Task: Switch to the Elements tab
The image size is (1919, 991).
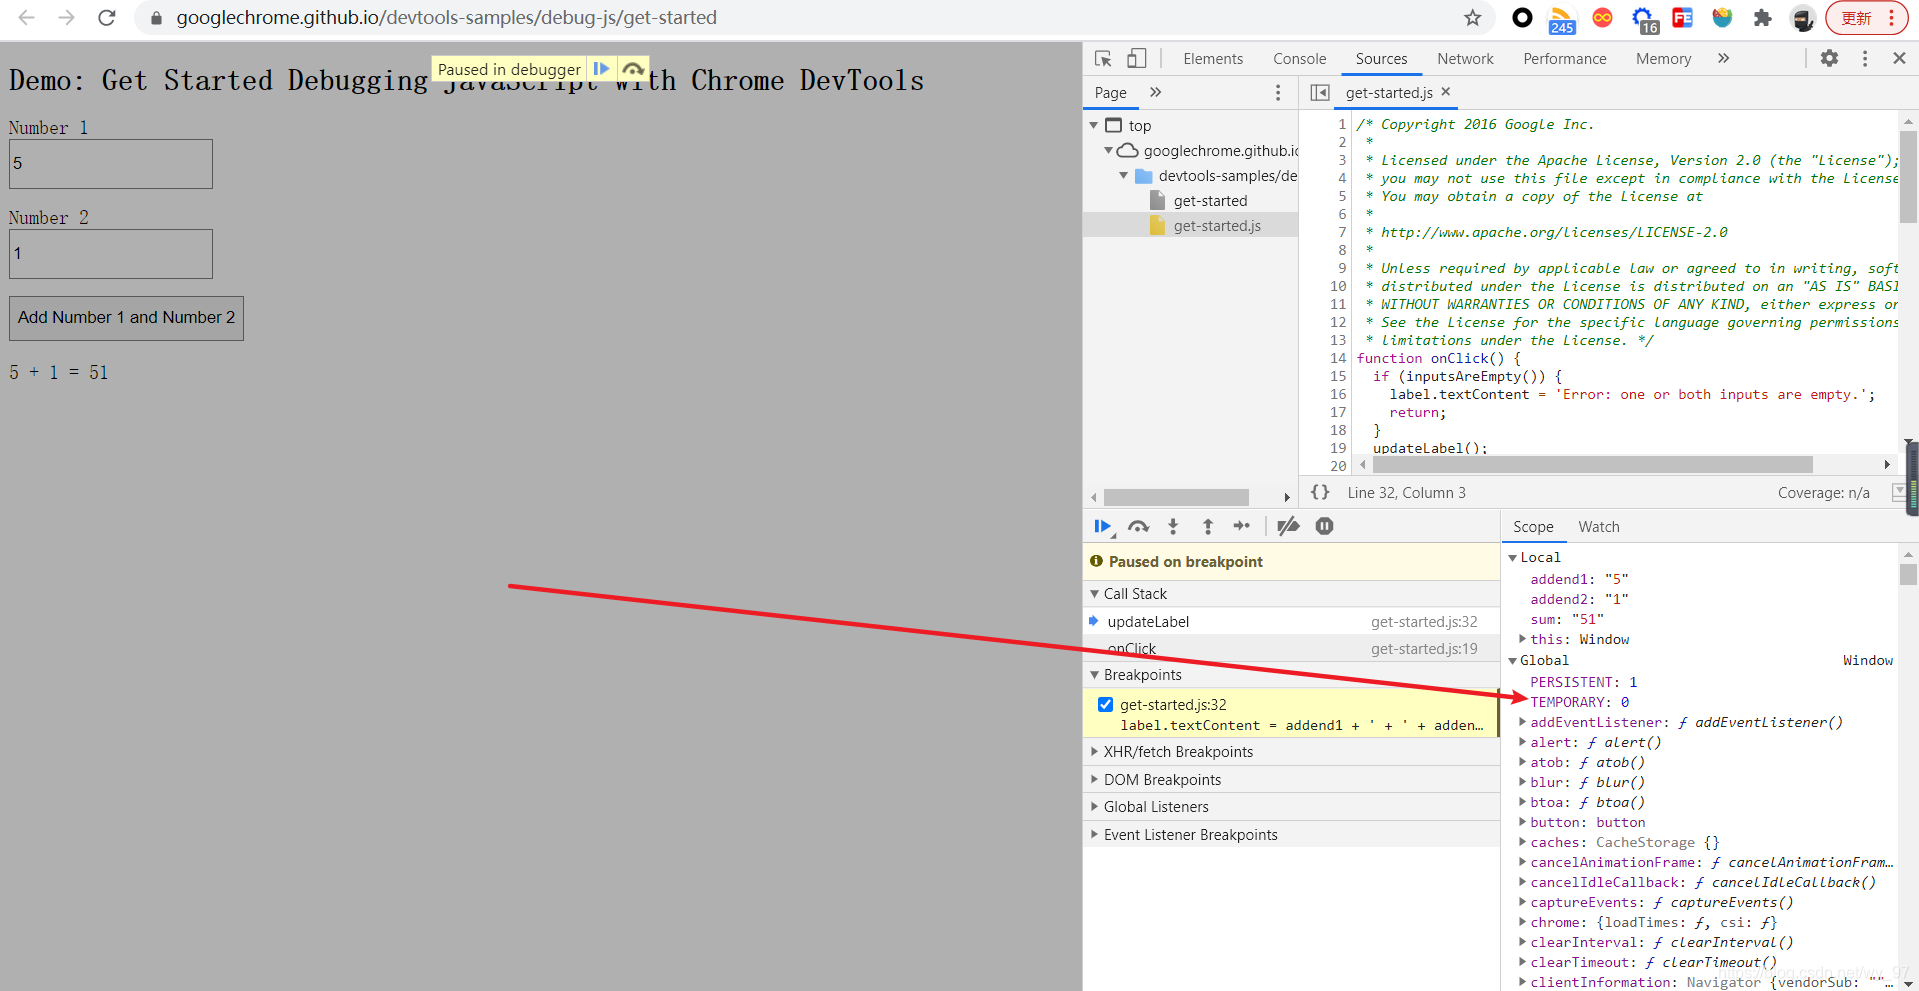Action: 1213,59
